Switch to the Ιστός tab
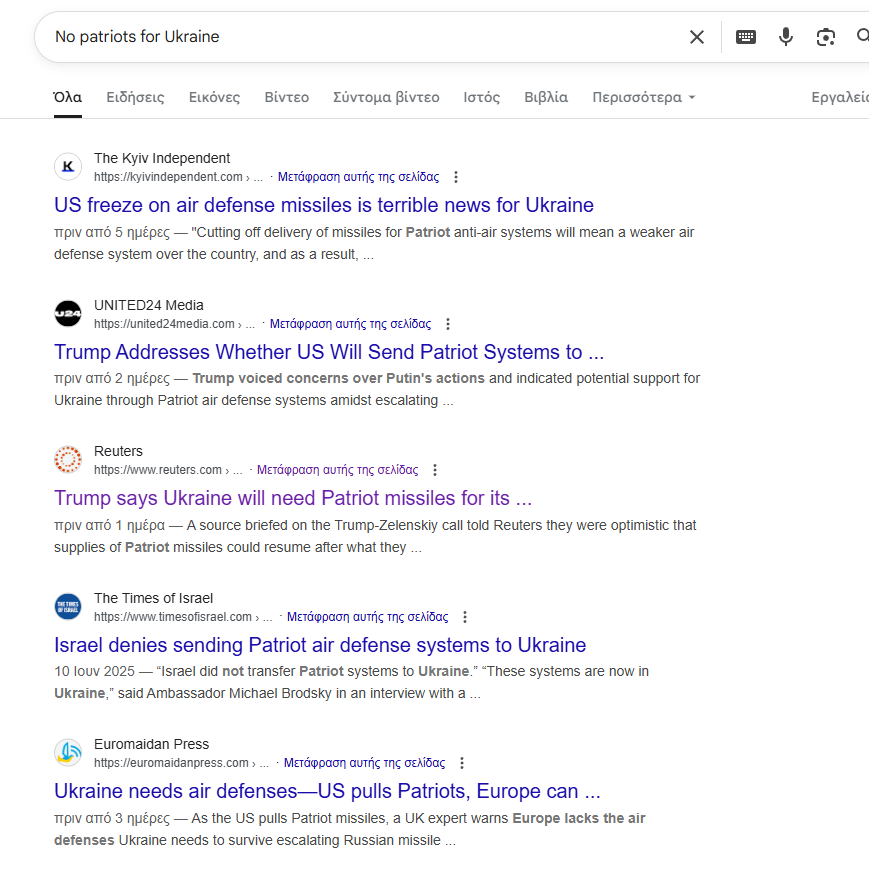Image resolution: width=869 pixels, height=875 pixels. tap(482, 97)
